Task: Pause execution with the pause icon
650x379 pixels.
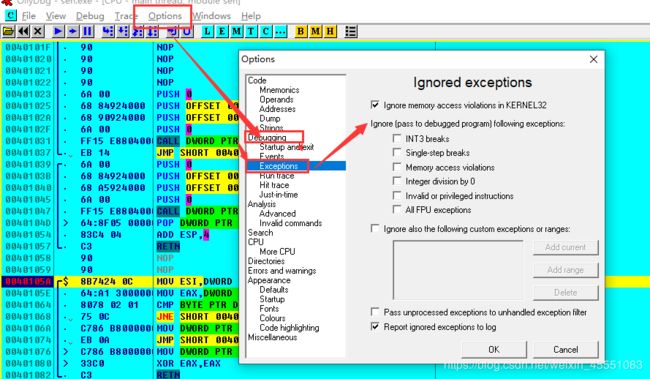Action: coord(87,32)
